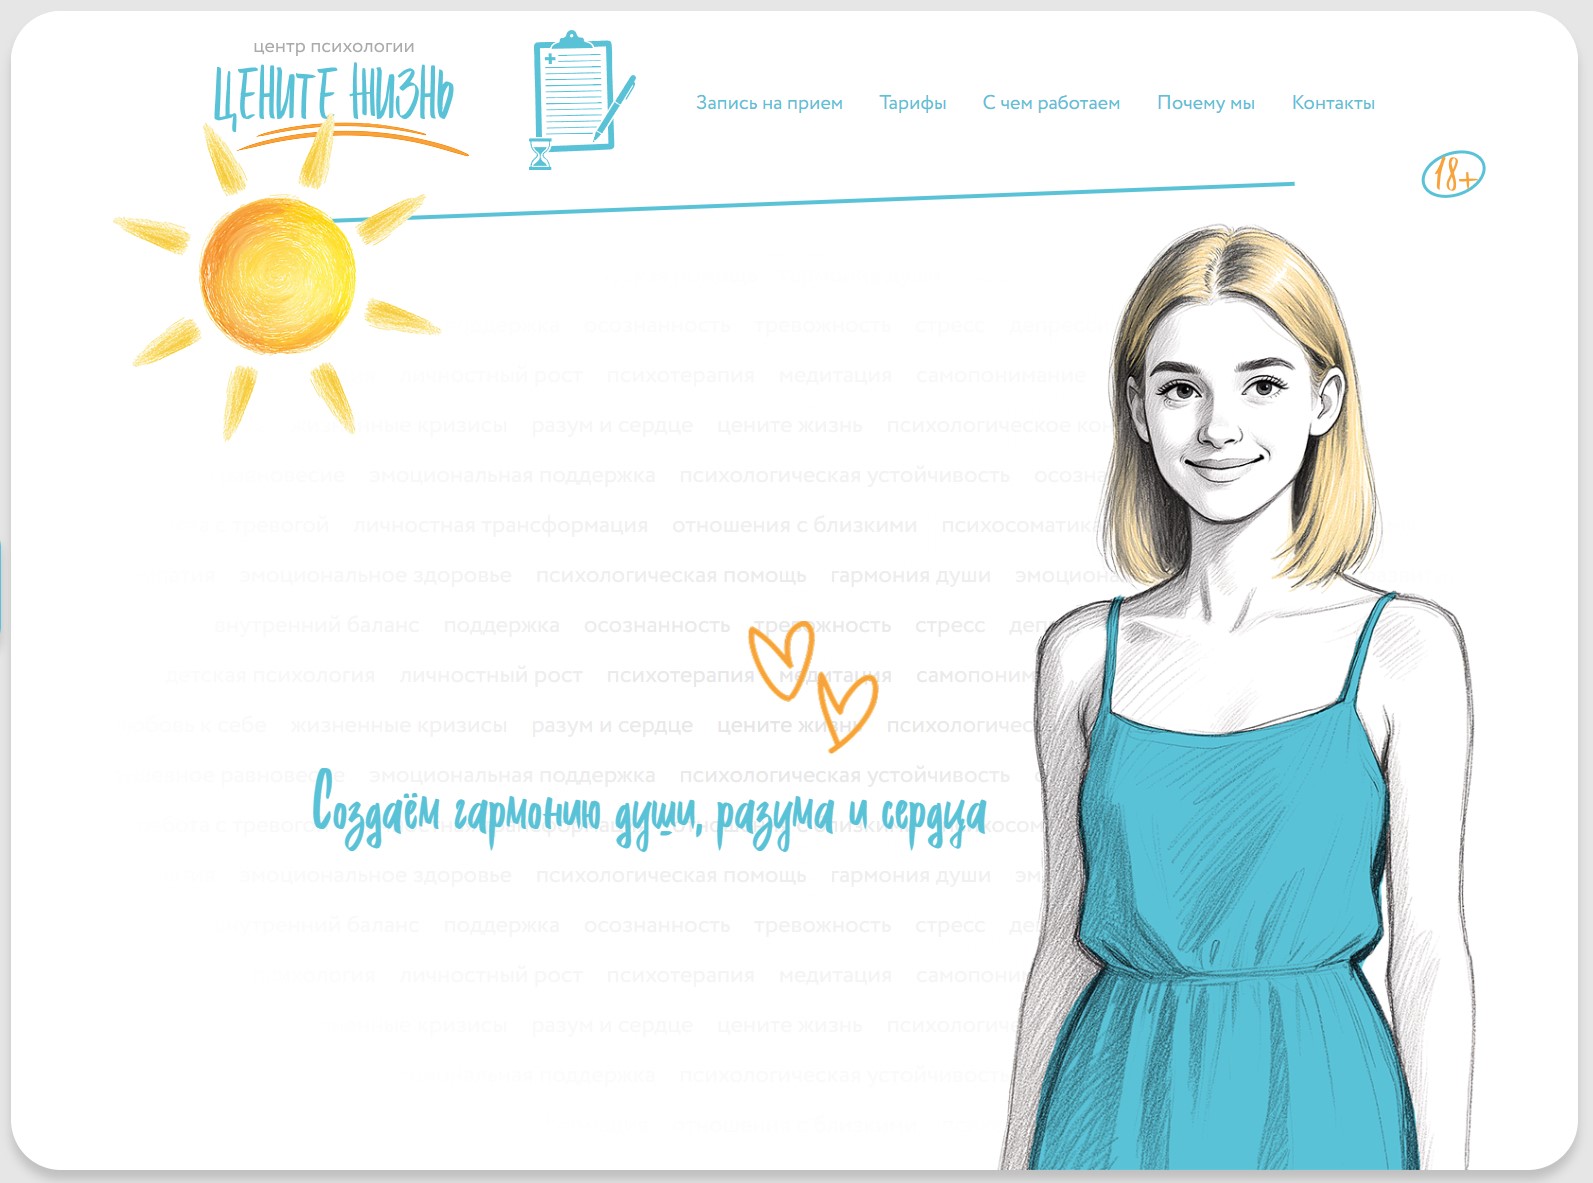1593x1183 pixels.
Task: Click the faded 'детская психология' text
Action: [x=269, y=676]
